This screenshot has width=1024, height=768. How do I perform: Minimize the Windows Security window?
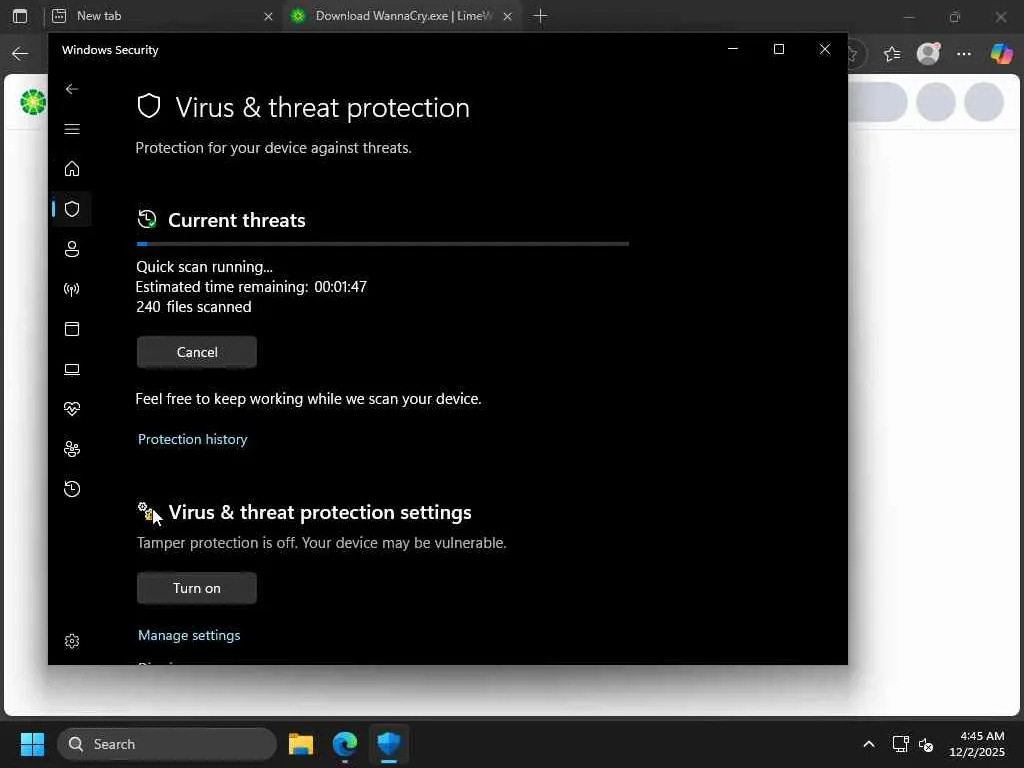pyautogui.click(x=733, y=49)
